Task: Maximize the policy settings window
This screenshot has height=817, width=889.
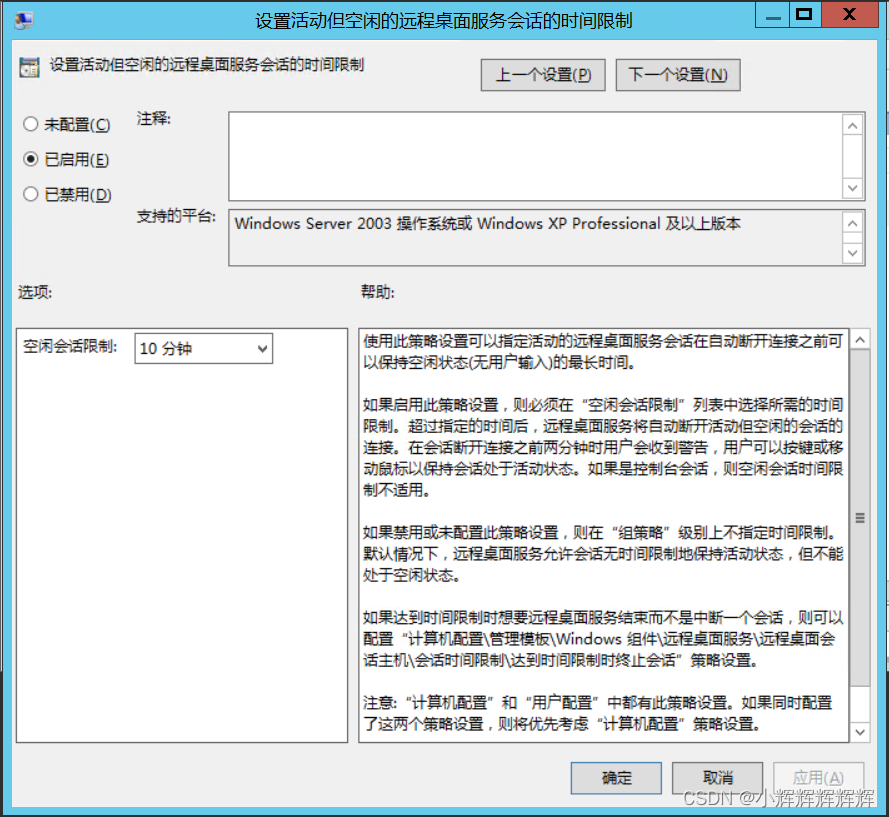Action: tap(805, 15)
